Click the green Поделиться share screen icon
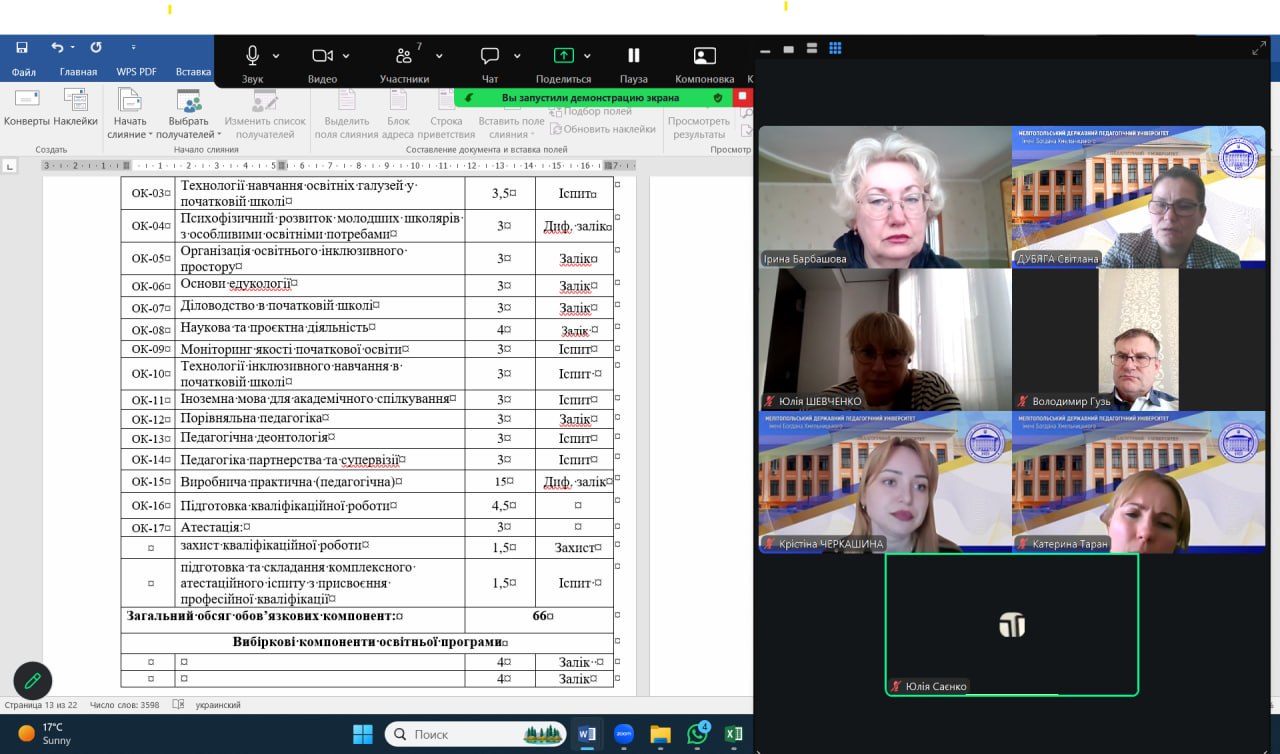The image size is (1280, 754). [x=563, y=56]
